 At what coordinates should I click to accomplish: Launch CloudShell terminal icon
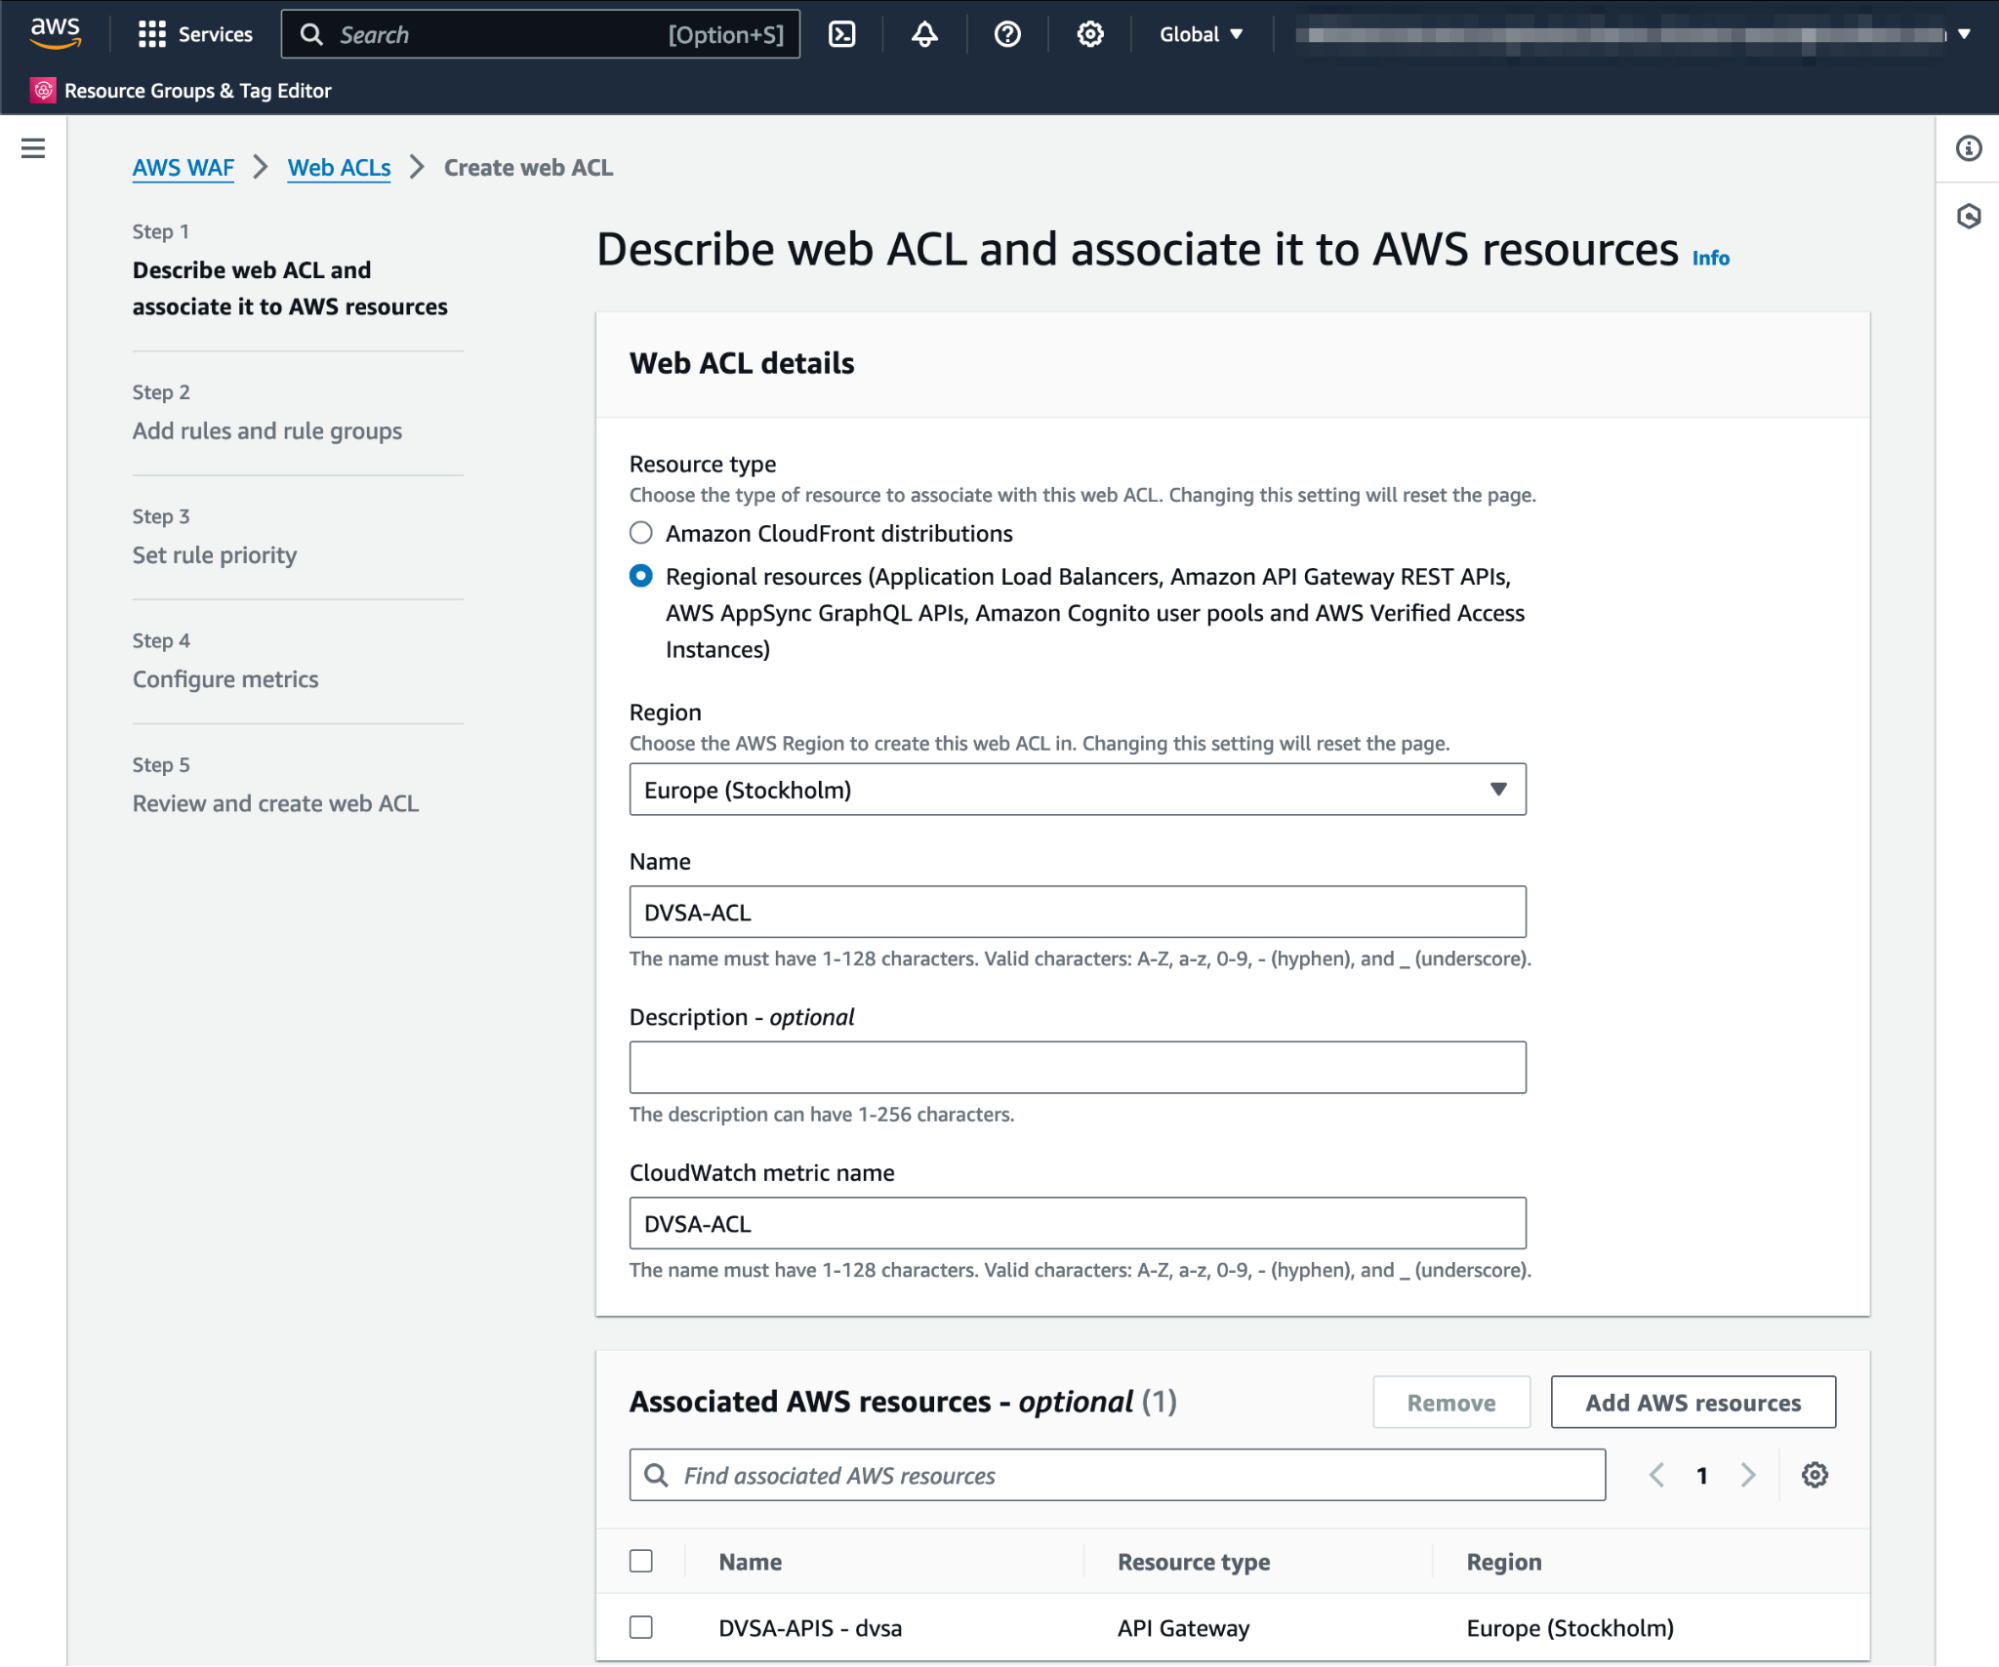[842, 34]
